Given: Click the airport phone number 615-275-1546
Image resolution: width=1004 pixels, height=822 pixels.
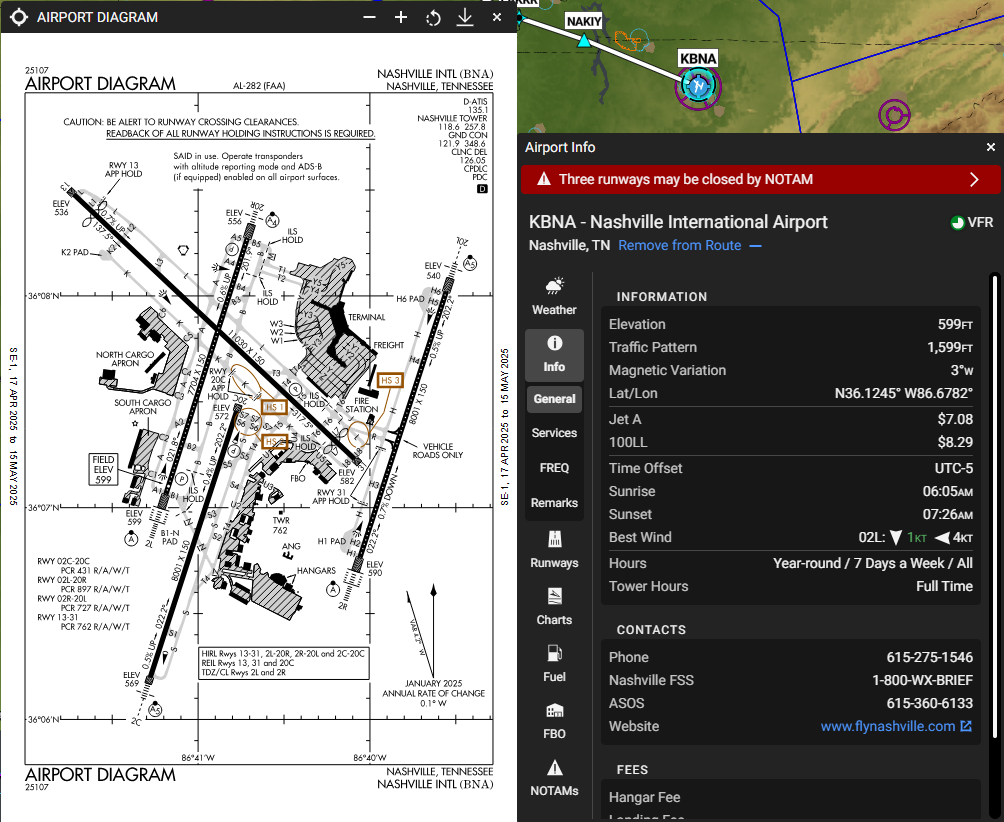Looking at the screenshot, I should pyautogui.click(x=930, y=657).
